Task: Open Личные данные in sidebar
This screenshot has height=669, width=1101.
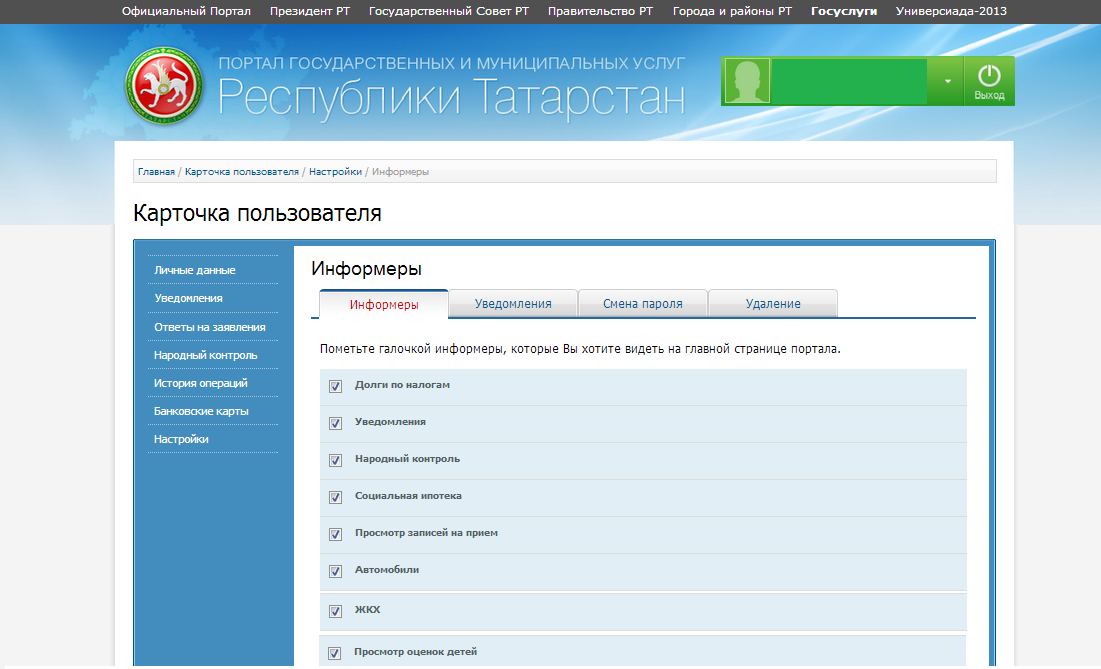Action: click(195, 270)
